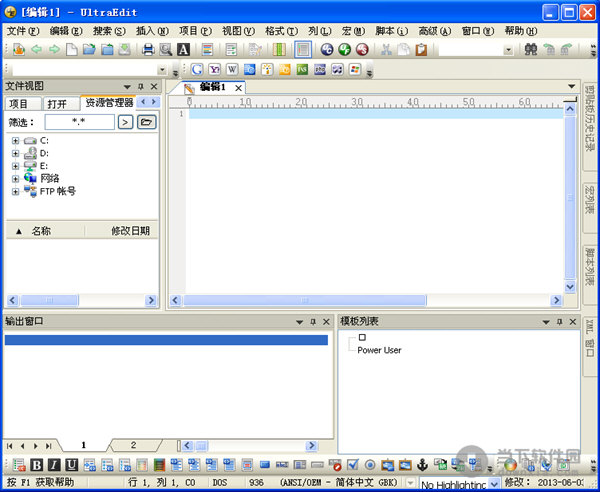Toggle the pin on the 文件视图 panel
600x492 pixels.
[140, 87]
